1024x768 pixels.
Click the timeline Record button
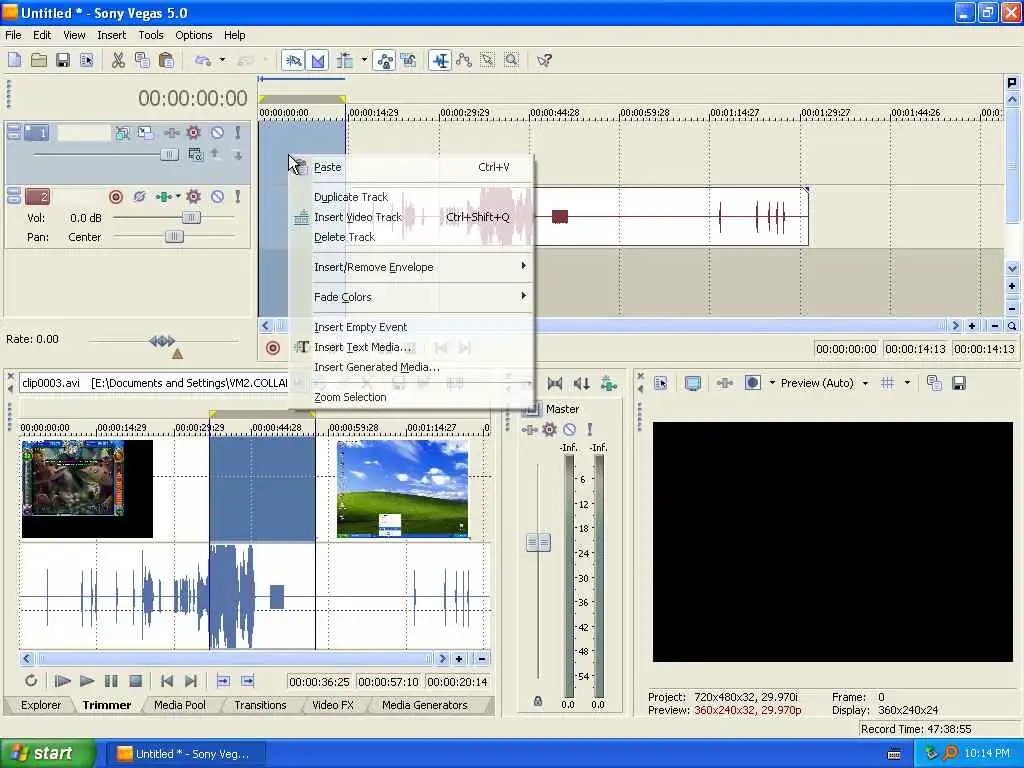click(273, 348)
